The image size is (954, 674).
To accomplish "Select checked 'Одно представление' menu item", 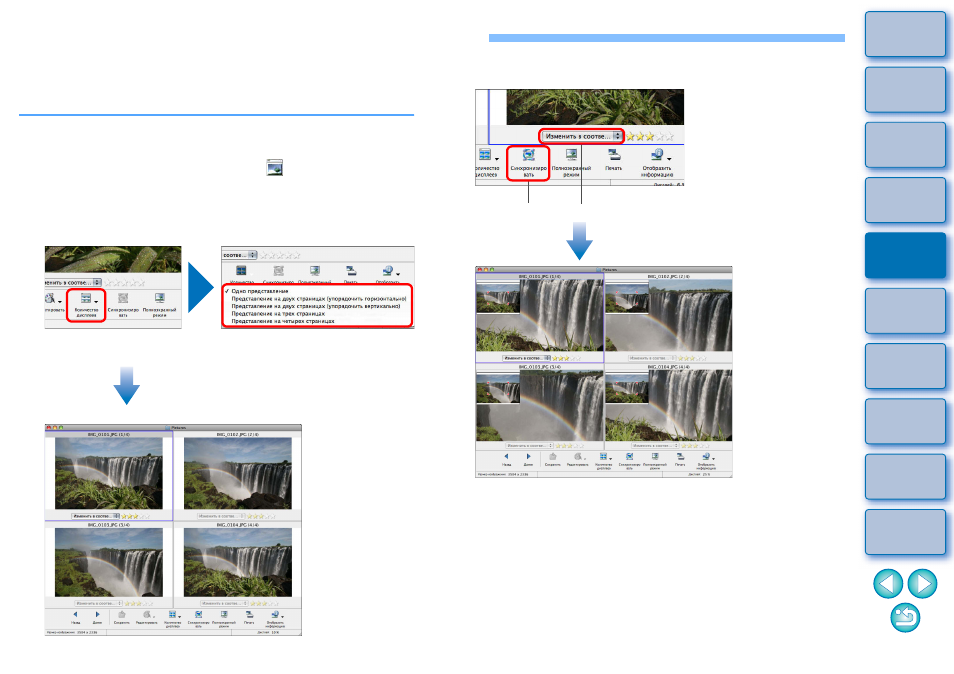I will [260, 291].
